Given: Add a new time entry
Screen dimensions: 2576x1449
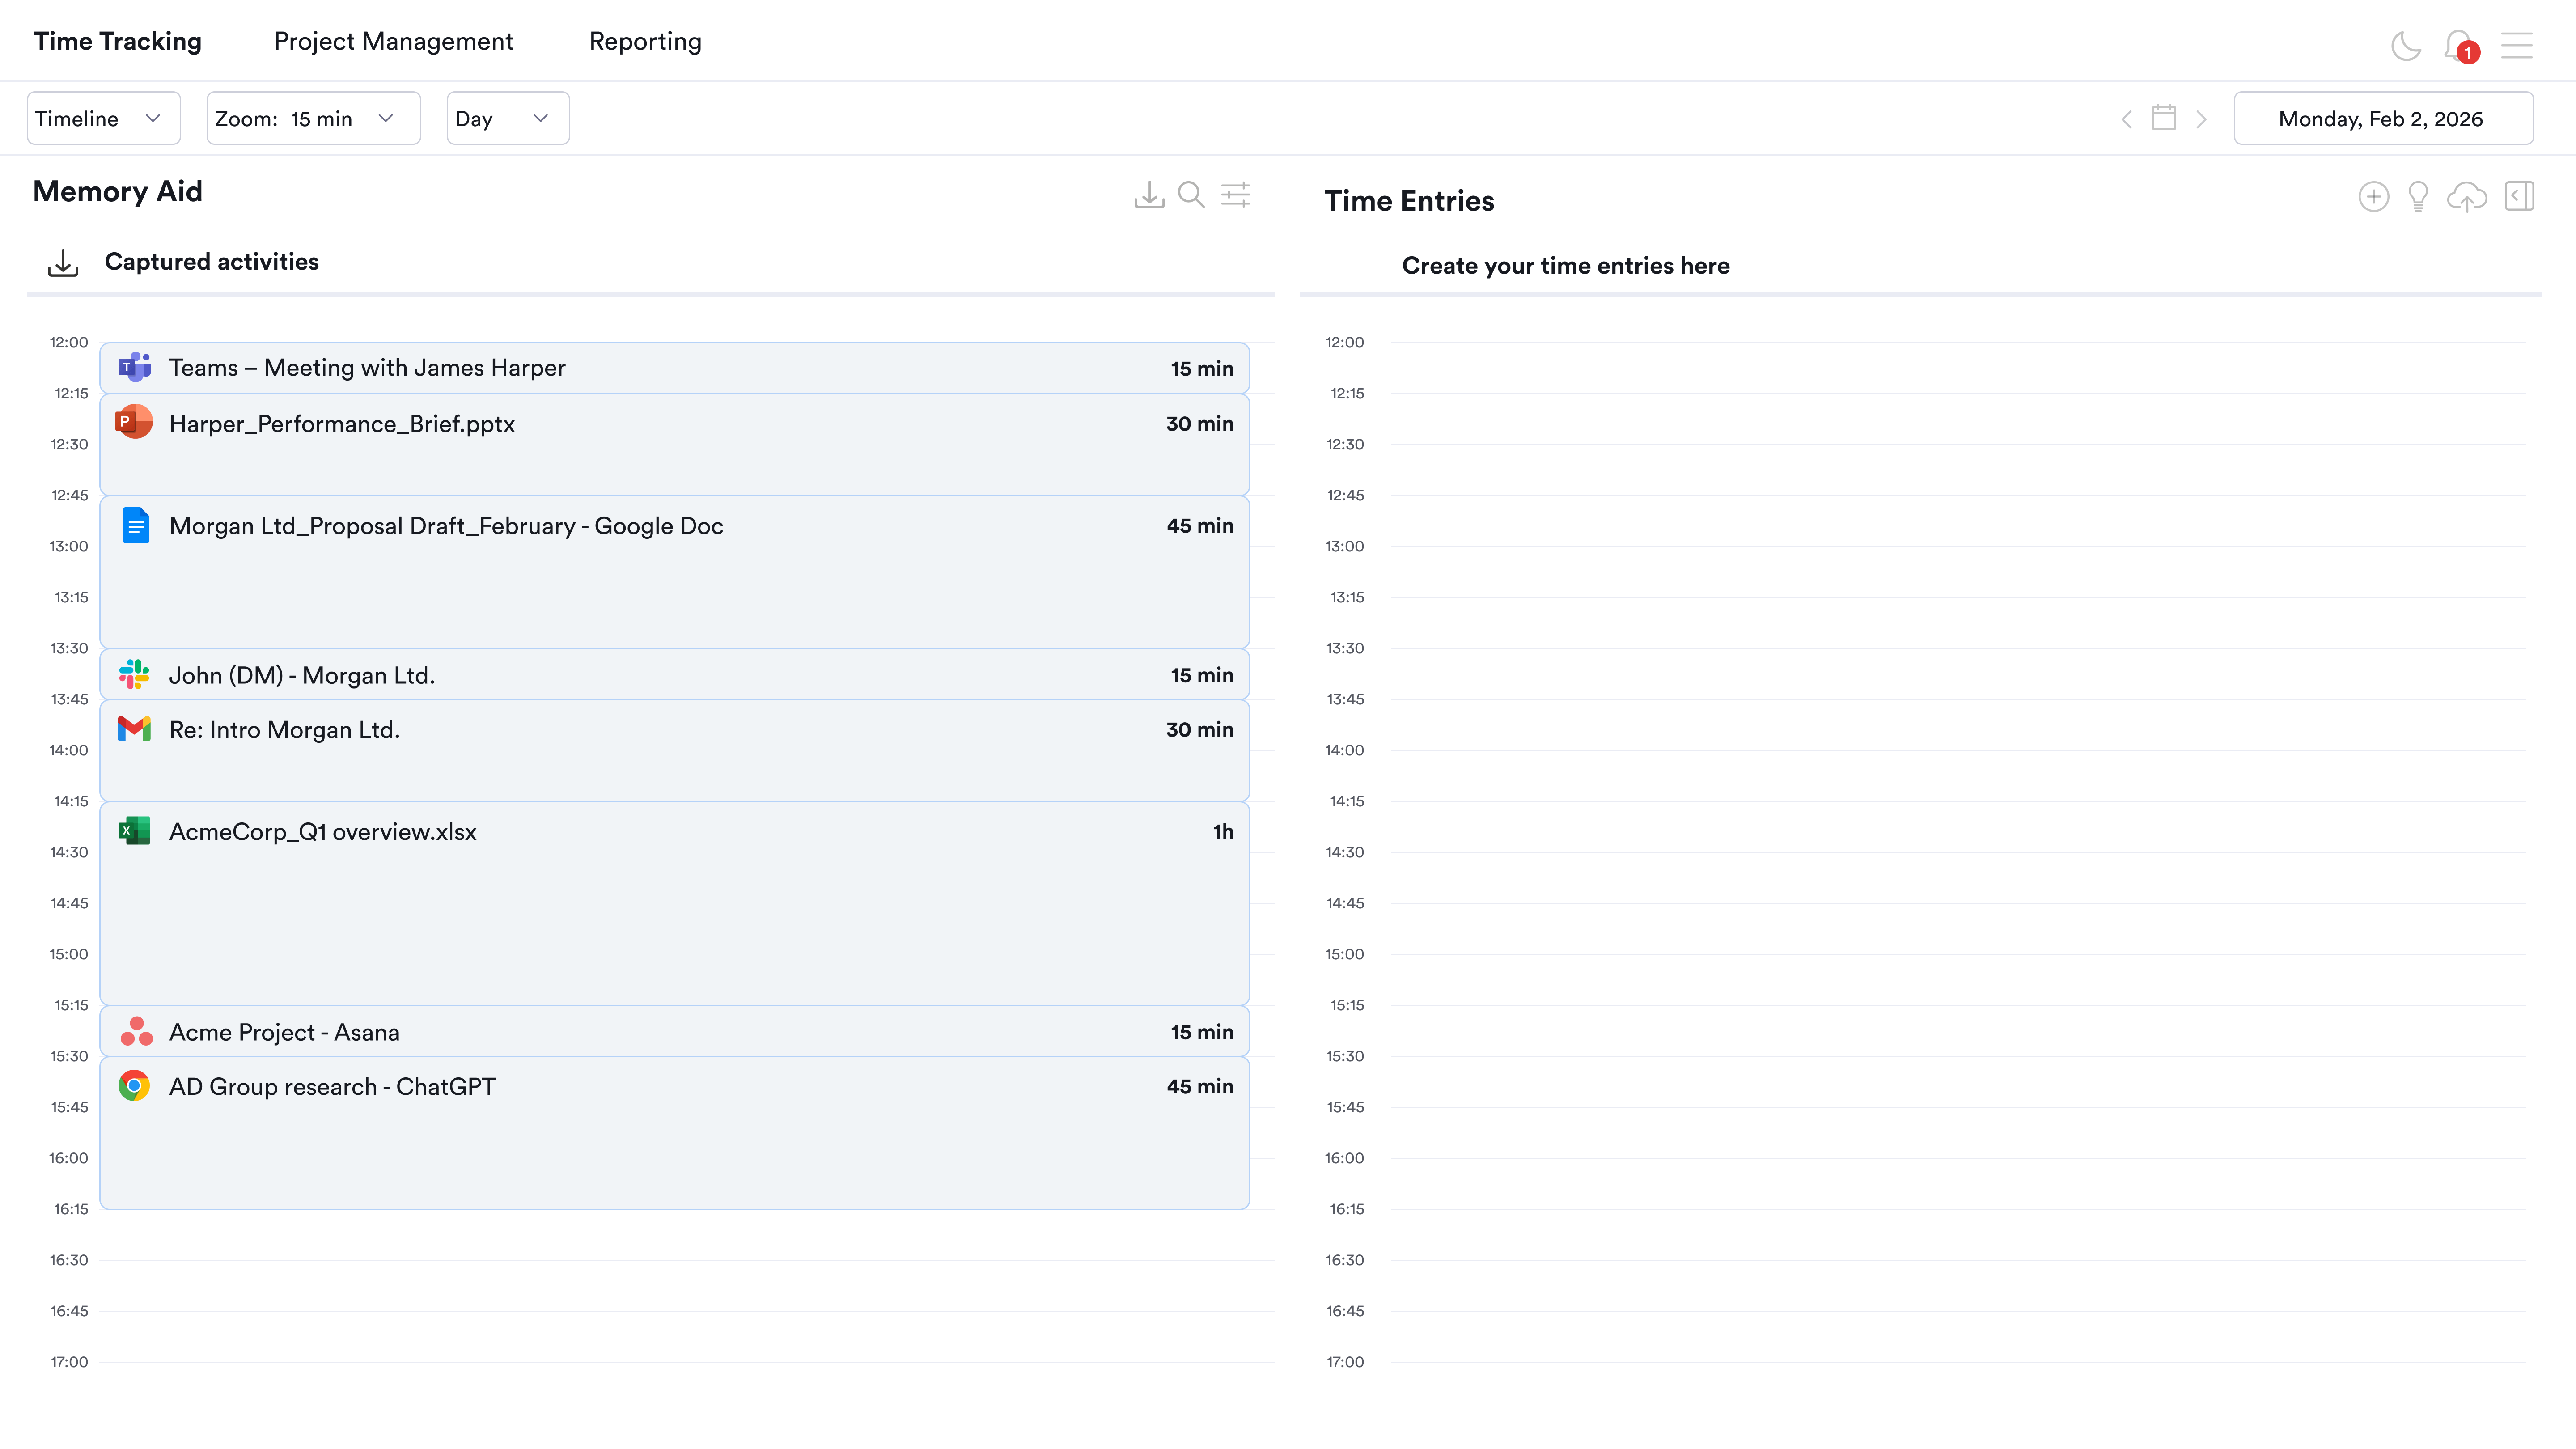Looking at the screenshot, I should pyautogui.click(x=2373, y=197).
